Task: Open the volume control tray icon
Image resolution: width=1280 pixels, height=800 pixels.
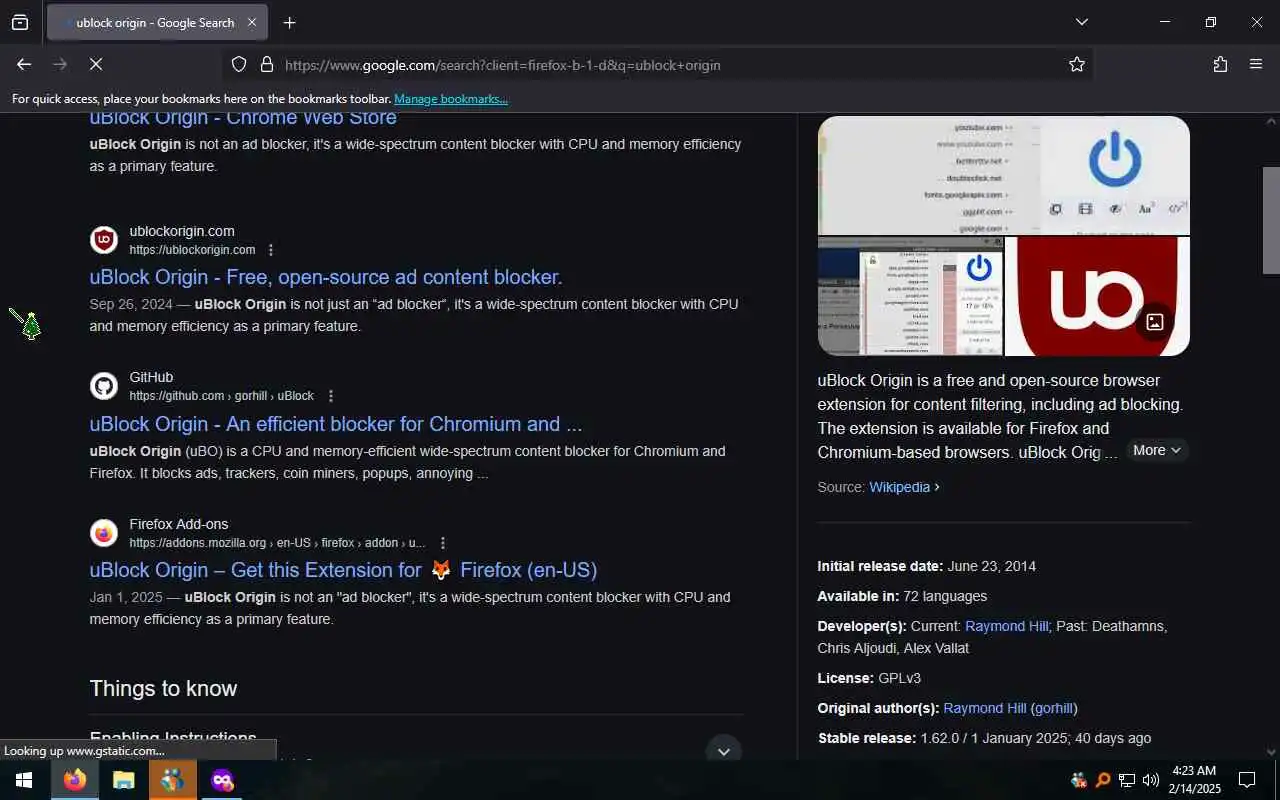Action: pyautogui.click(x=1151, y=780)
